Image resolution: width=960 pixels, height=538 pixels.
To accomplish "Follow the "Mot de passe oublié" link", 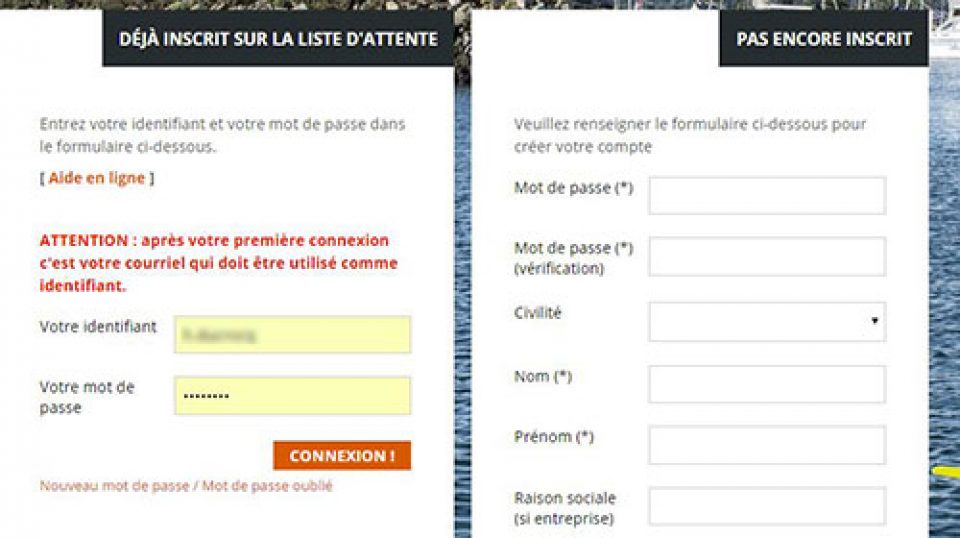I will pyautogui.click(x=267, y=486).
